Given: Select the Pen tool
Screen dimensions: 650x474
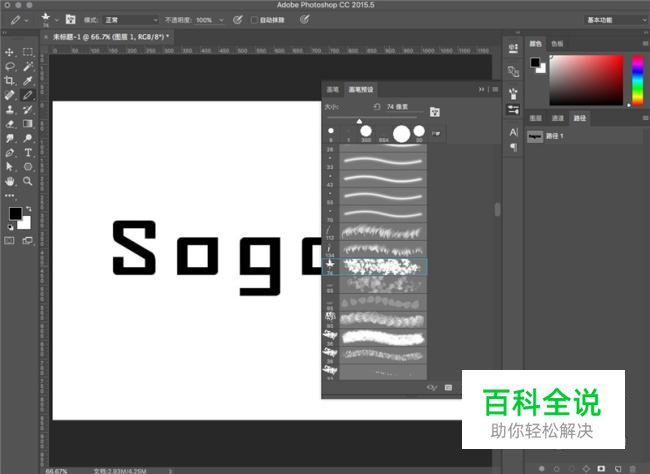Looking at the screenshot, I should (9, 153).
